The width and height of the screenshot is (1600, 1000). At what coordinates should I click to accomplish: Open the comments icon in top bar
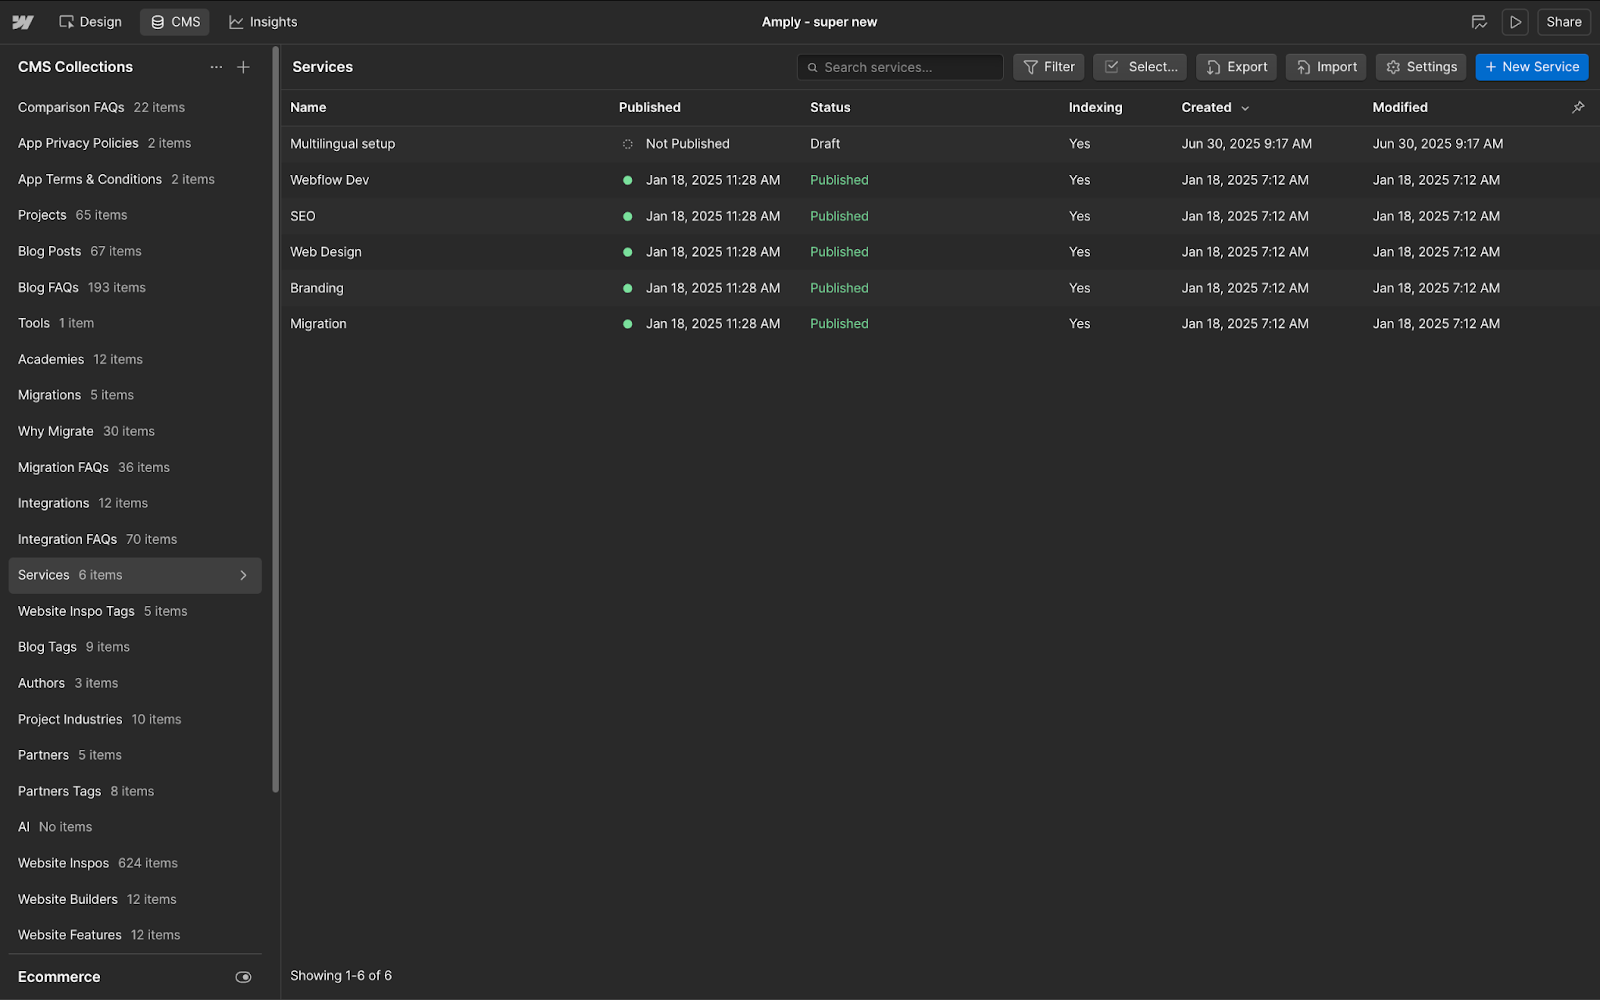coord(1479,22)
